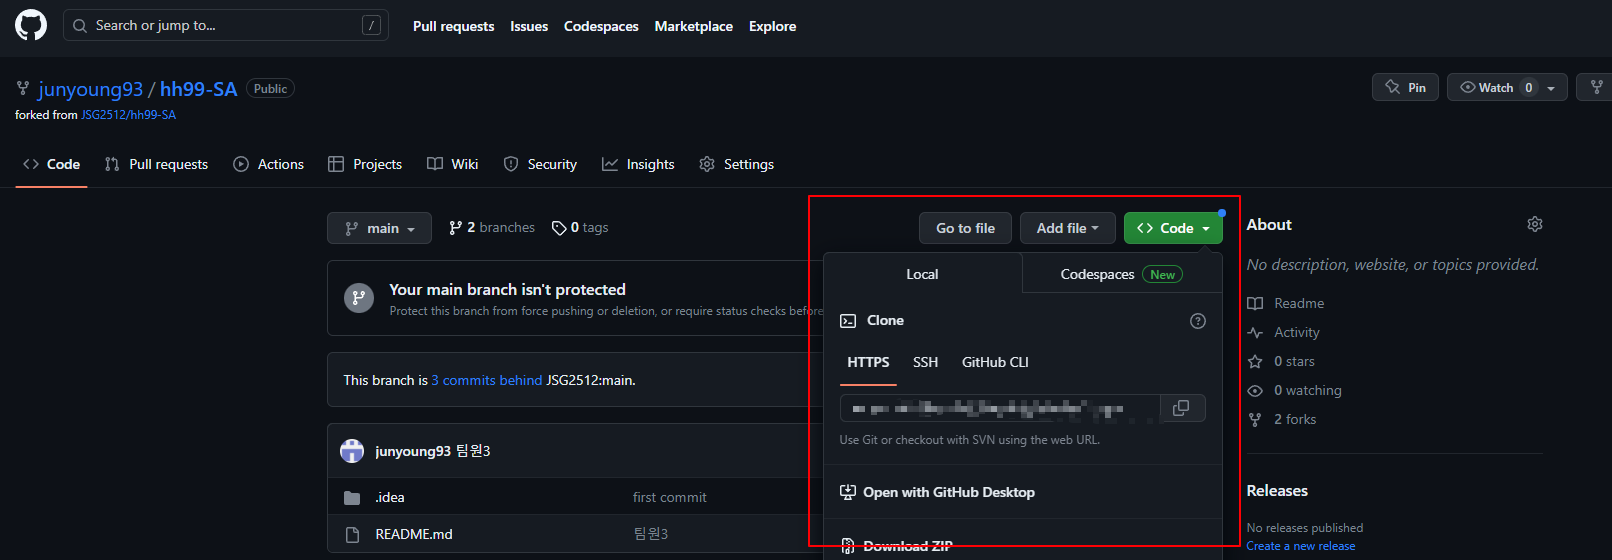Select HTTPS clone method
Viewport: 1612px width, 560px height.
pyautogui.click(x=868, y=362)
